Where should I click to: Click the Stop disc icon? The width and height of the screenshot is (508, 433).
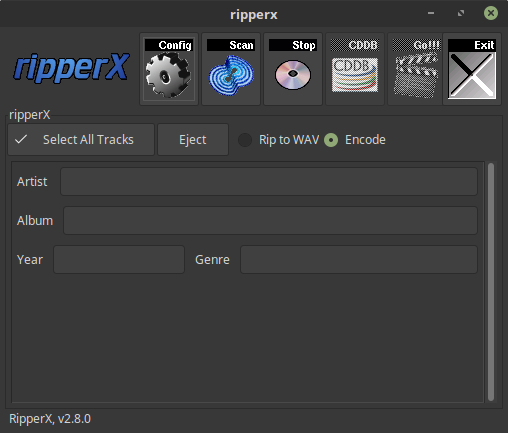(x=293, y=69)
